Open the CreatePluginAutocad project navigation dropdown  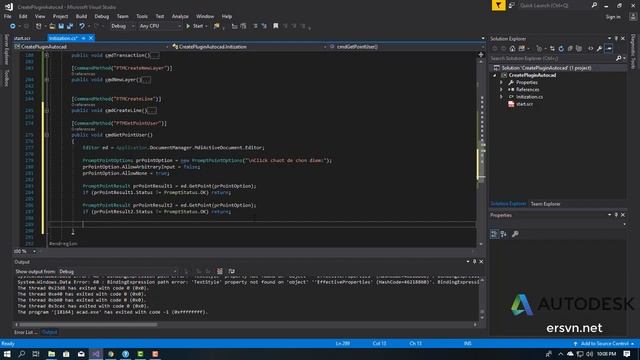click(x=91, y=47)
